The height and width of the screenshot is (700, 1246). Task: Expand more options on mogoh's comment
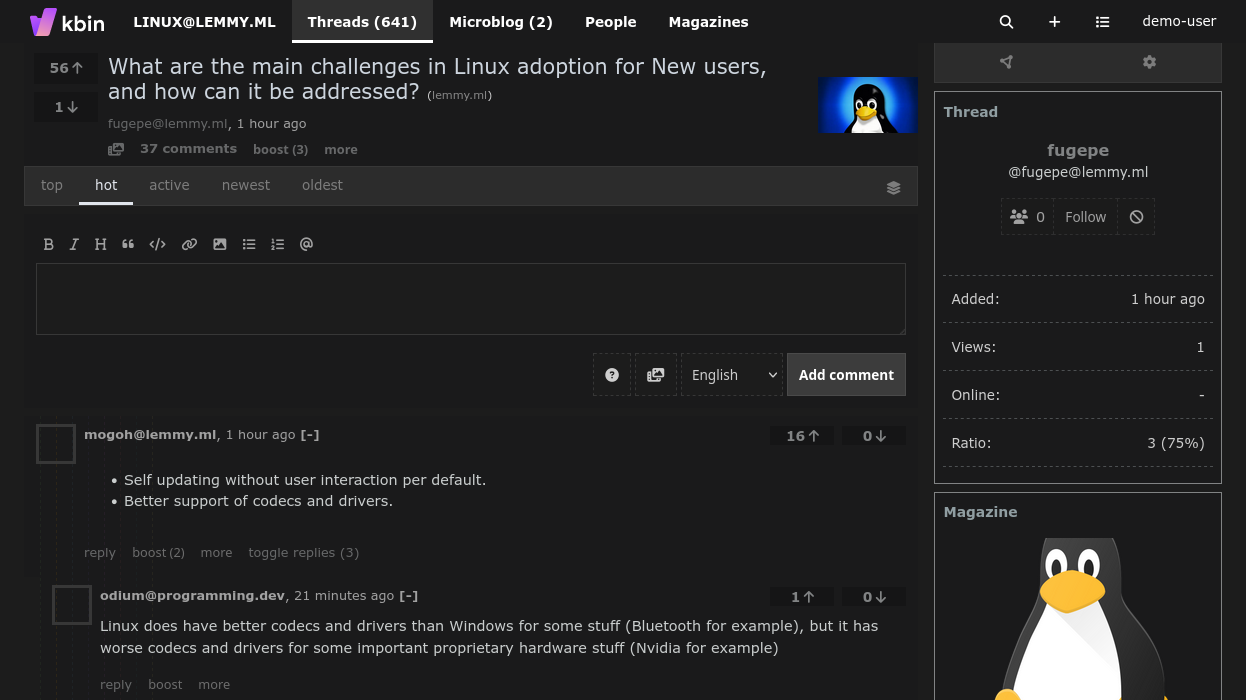click(216, 553)
